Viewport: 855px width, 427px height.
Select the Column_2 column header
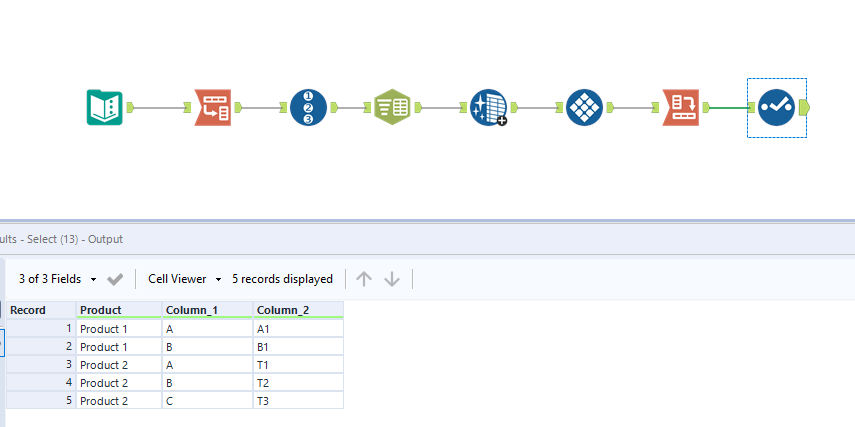coord(297,310)
